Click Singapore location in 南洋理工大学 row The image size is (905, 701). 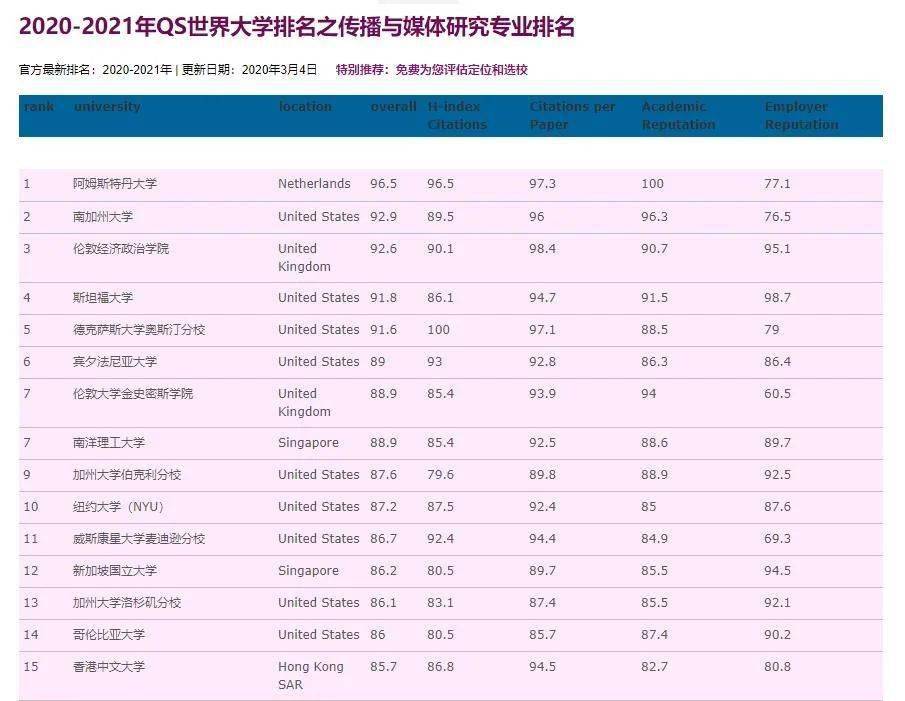point(308,443)
